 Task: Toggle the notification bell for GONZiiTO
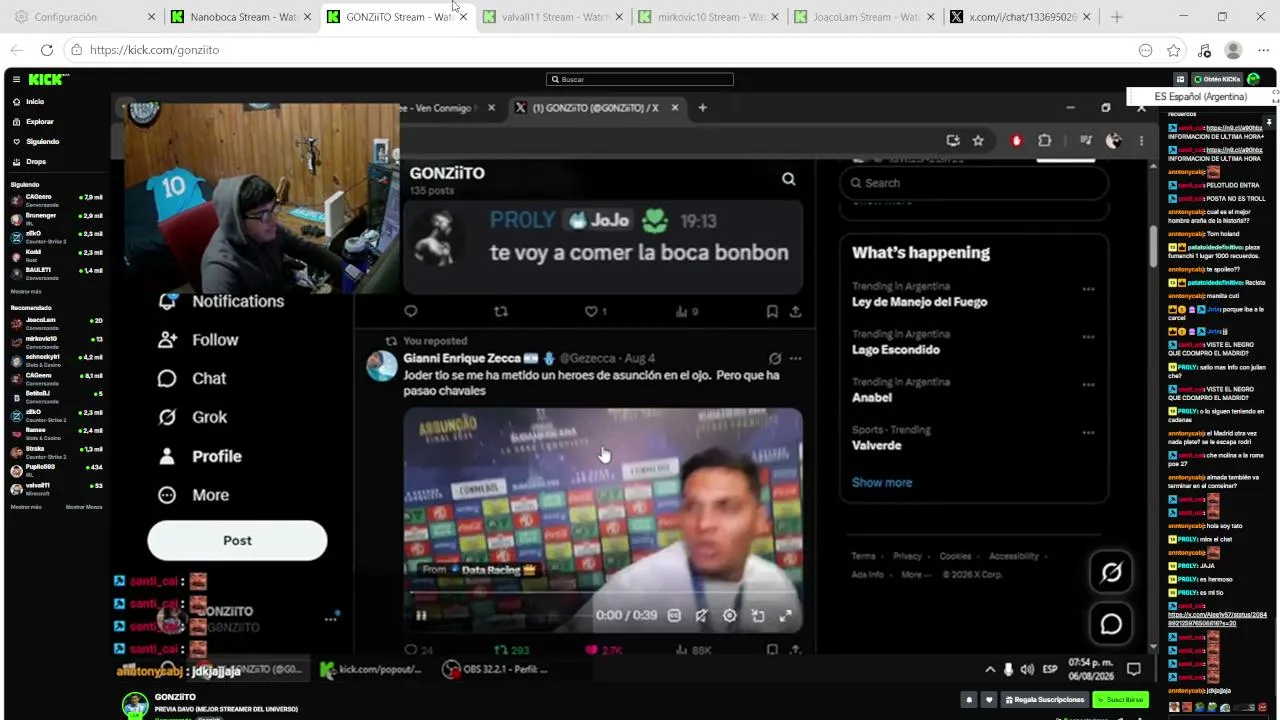[x=969, y=700]
